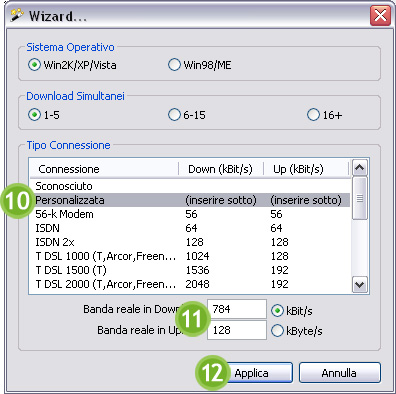
Task: Click the Banda reale in Up field
Action: point(237,330)
